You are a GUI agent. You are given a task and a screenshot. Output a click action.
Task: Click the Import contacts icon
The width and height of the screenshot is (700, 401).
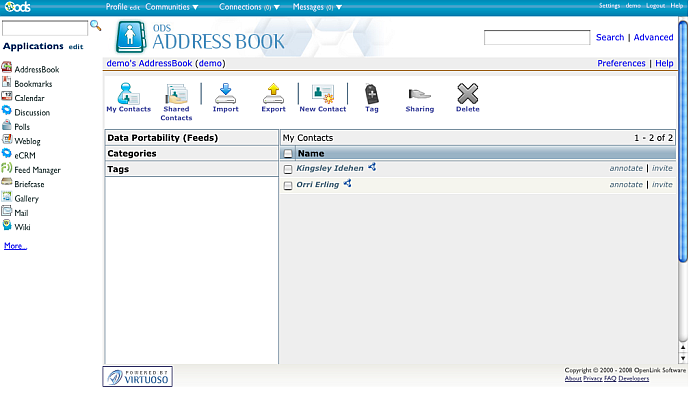[225, 95]
